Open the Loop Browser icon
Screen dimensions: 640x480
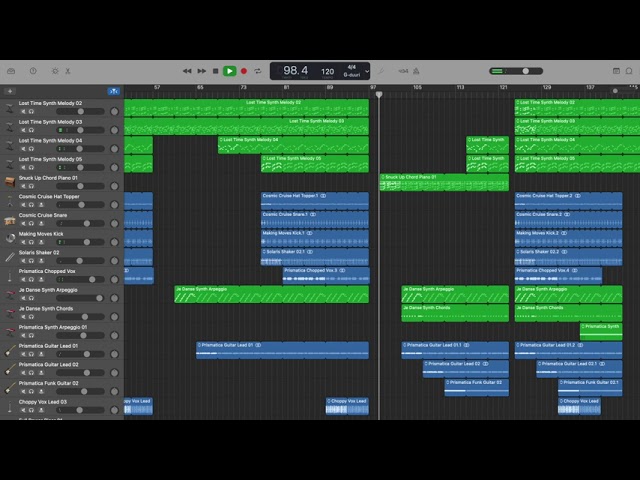point(629,71)
